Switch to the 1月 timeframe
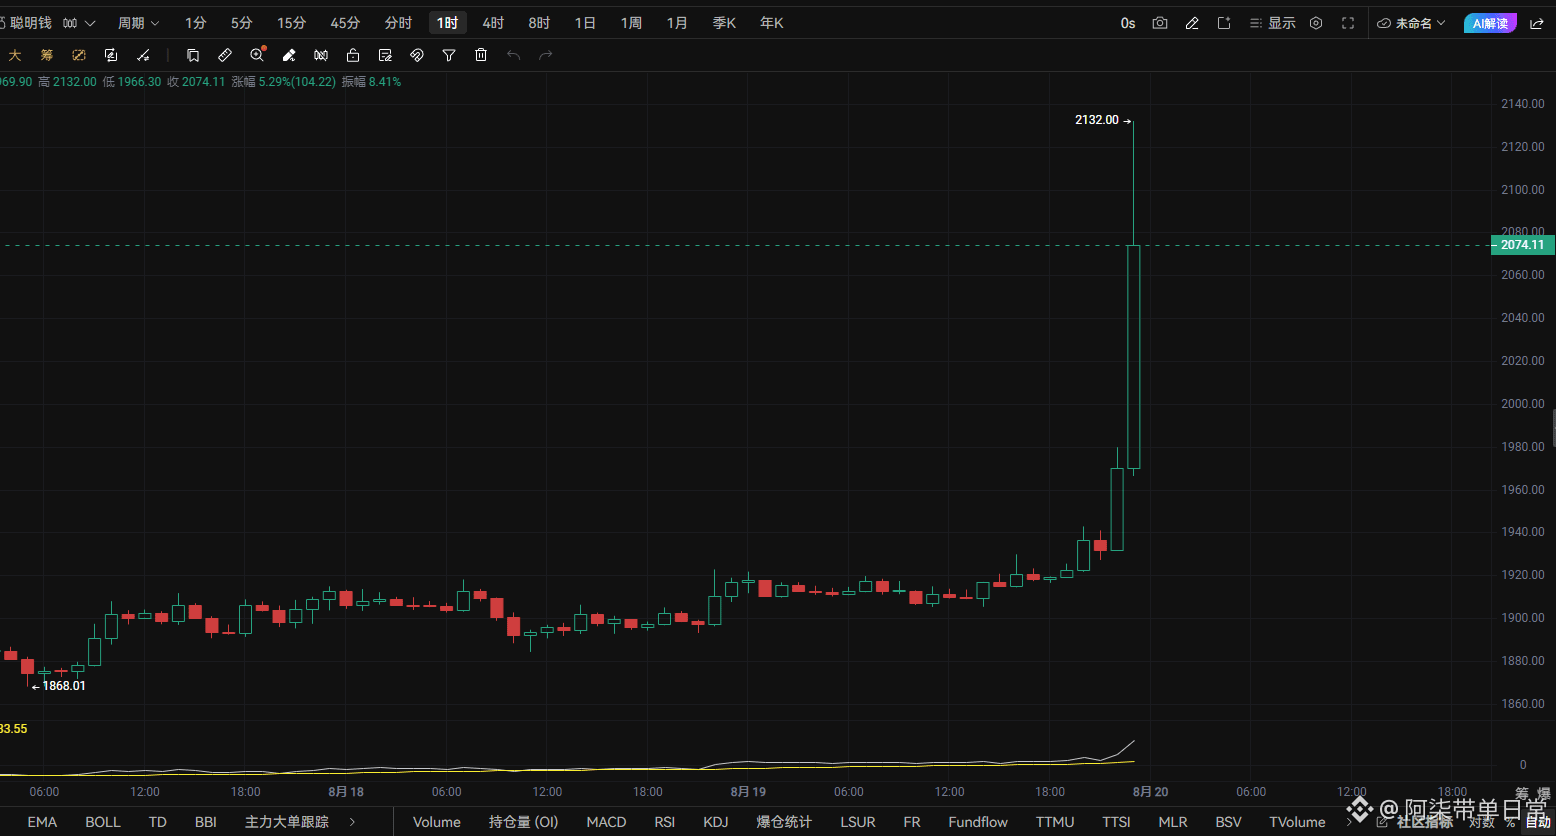 [x=677, y=23]
